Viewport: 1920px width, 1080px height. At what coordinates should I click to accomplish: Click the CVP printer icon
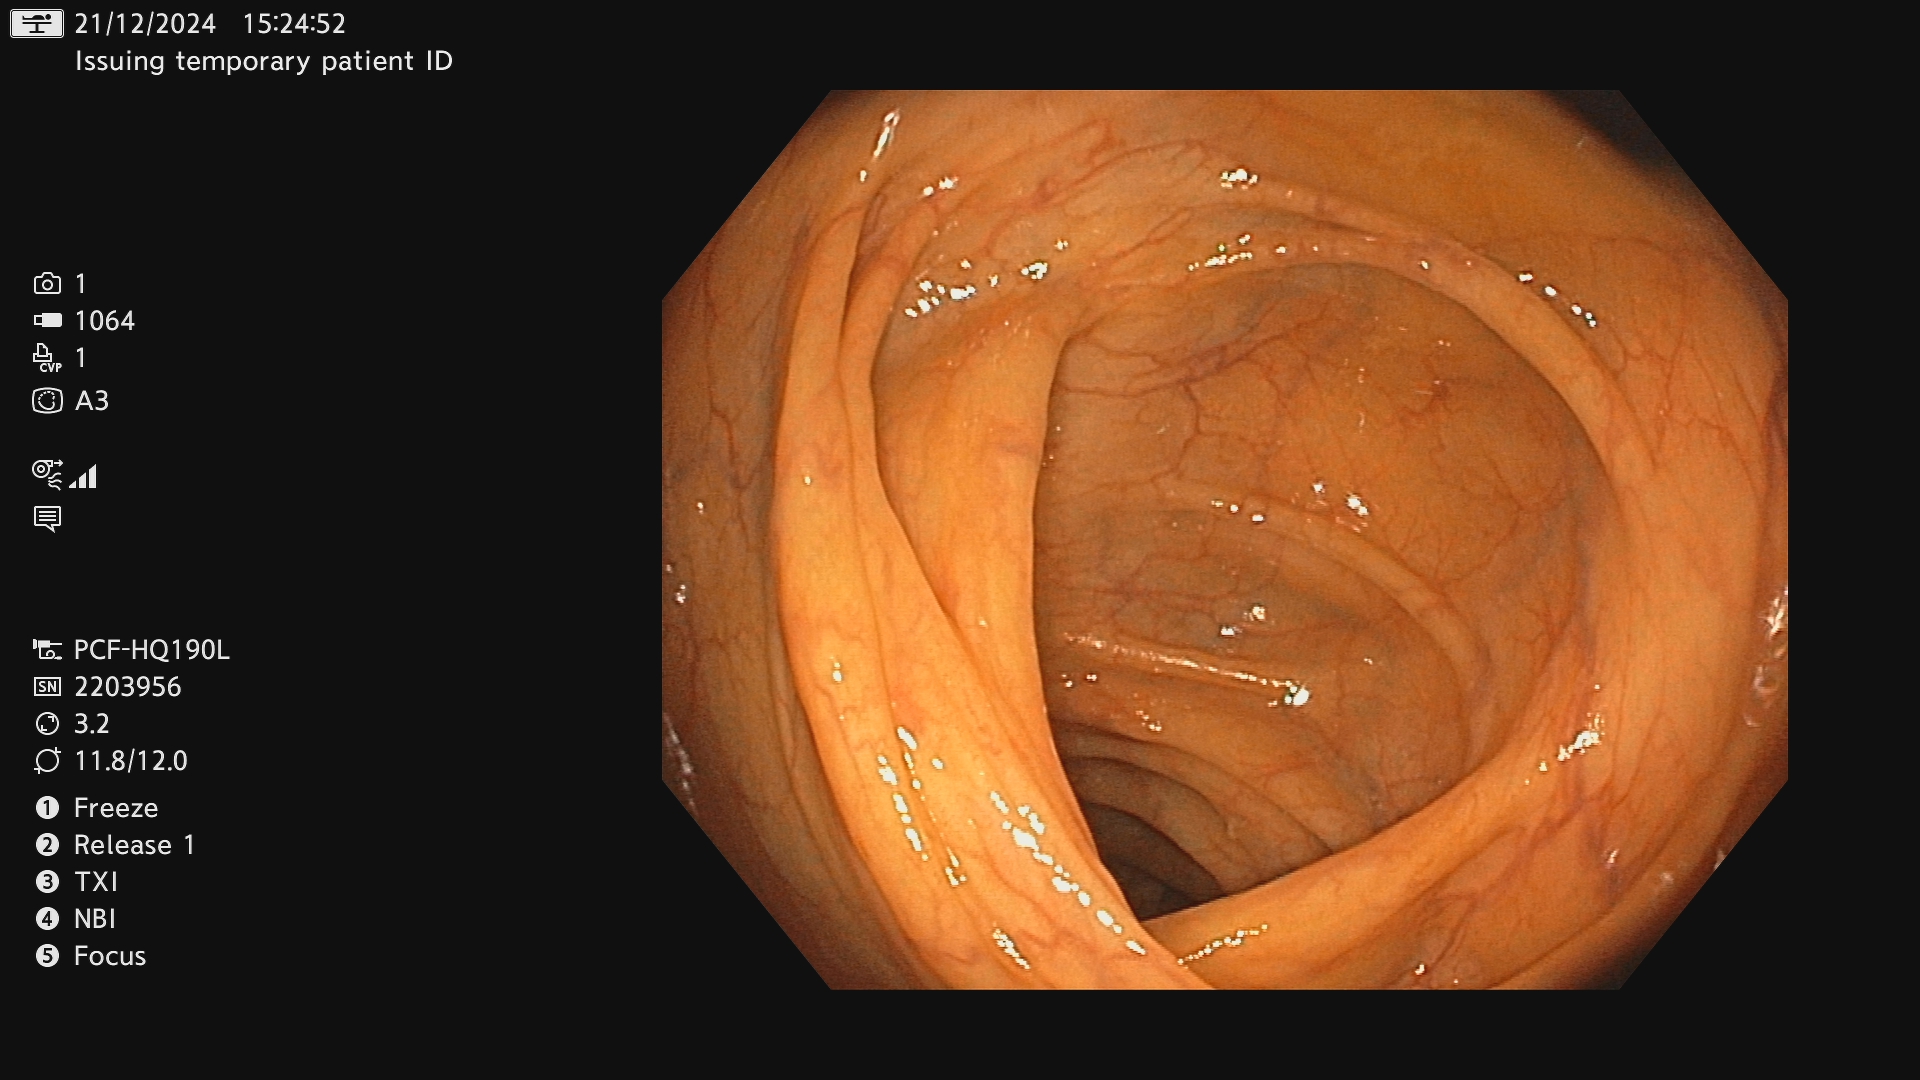click(47, 358)
